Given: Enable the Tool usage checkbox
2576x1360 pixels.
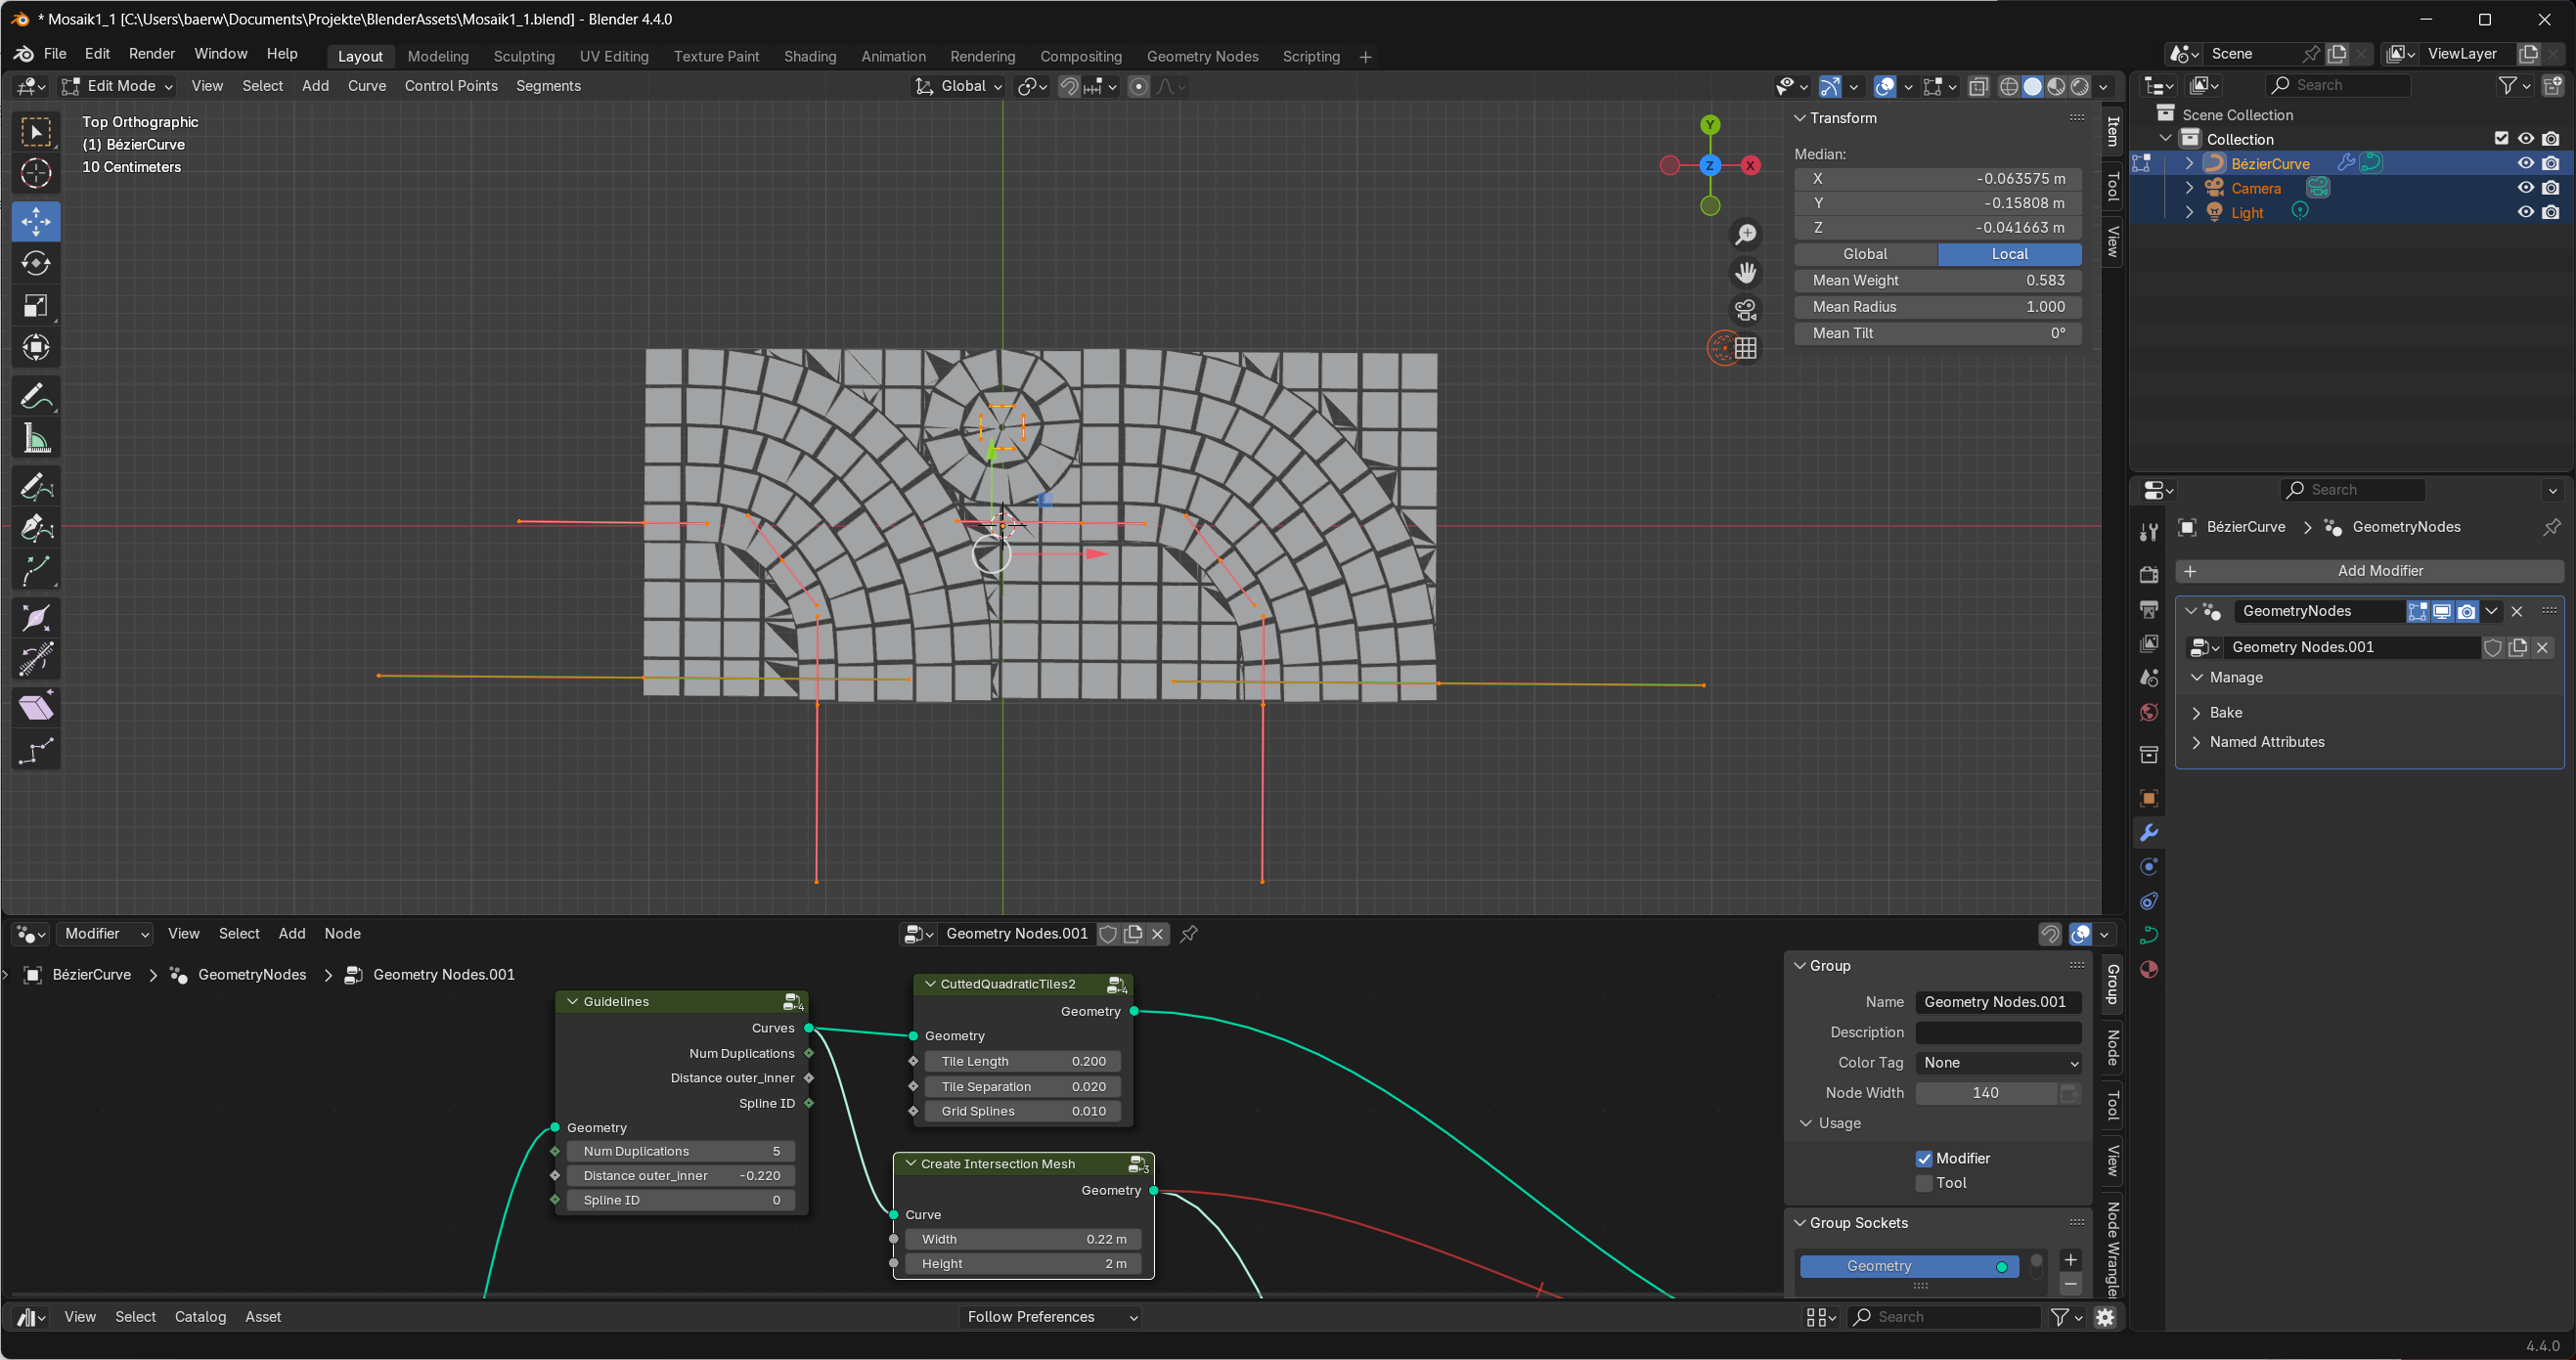Looking at the screenshot, I should click(x=1924, y=1184).
